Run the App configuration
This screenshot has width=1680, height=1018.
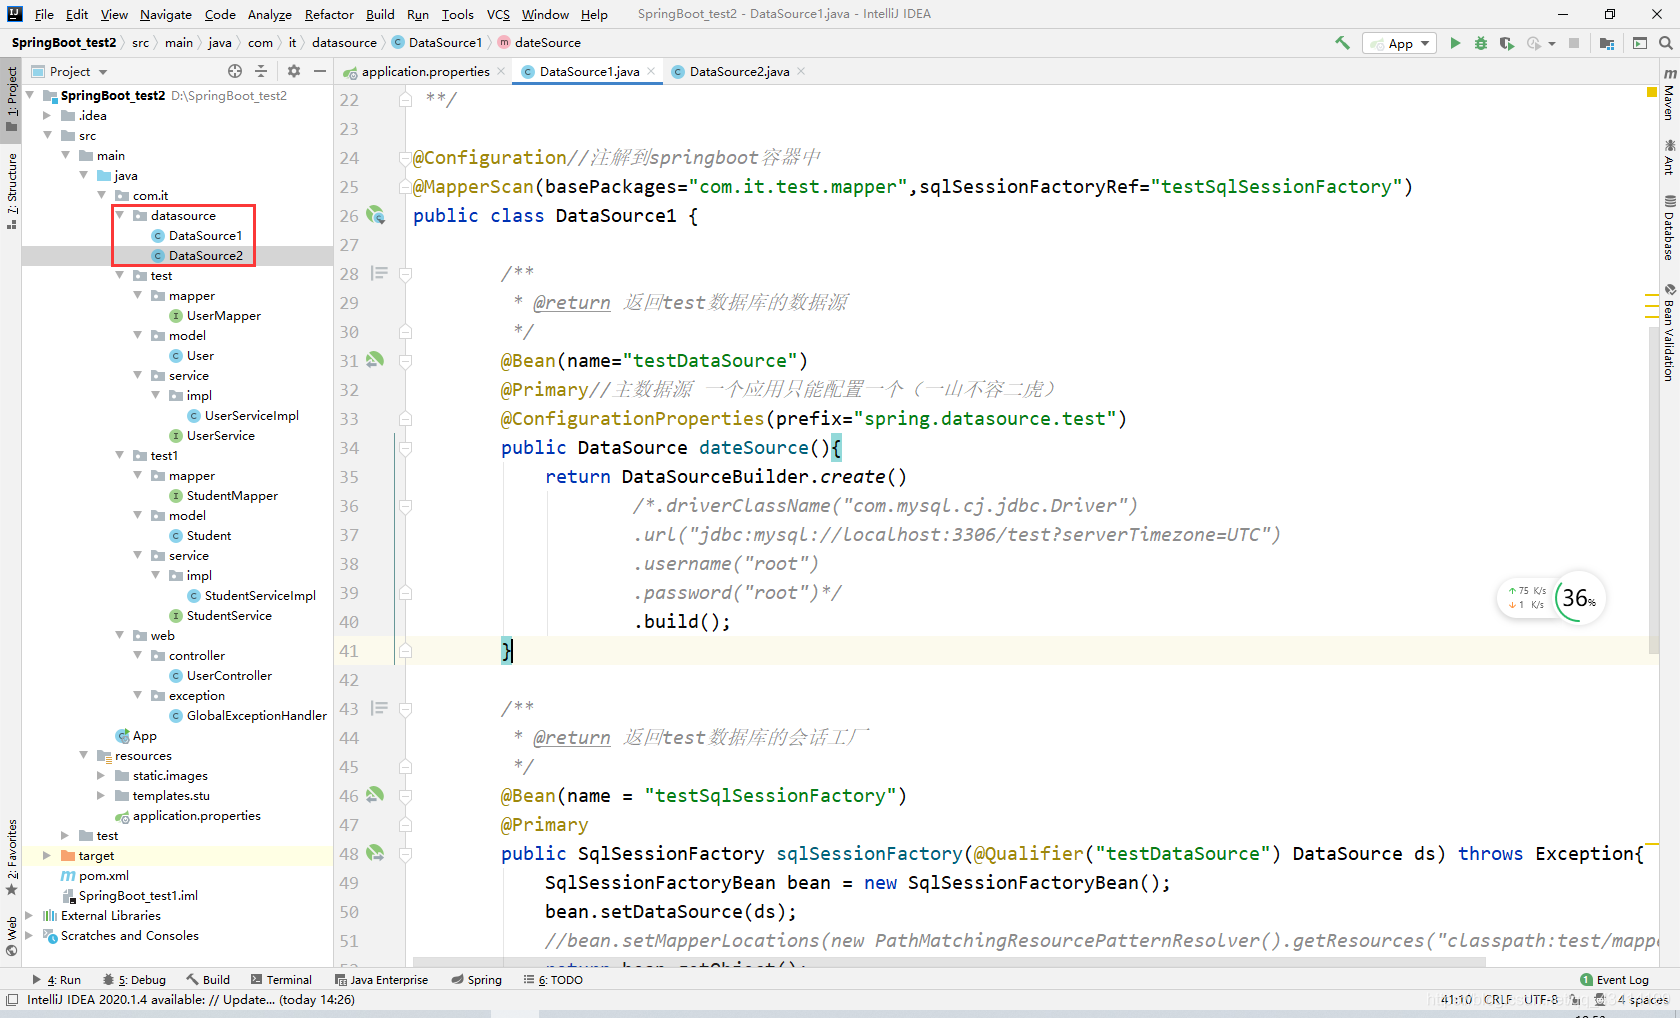click(1455, 43)
